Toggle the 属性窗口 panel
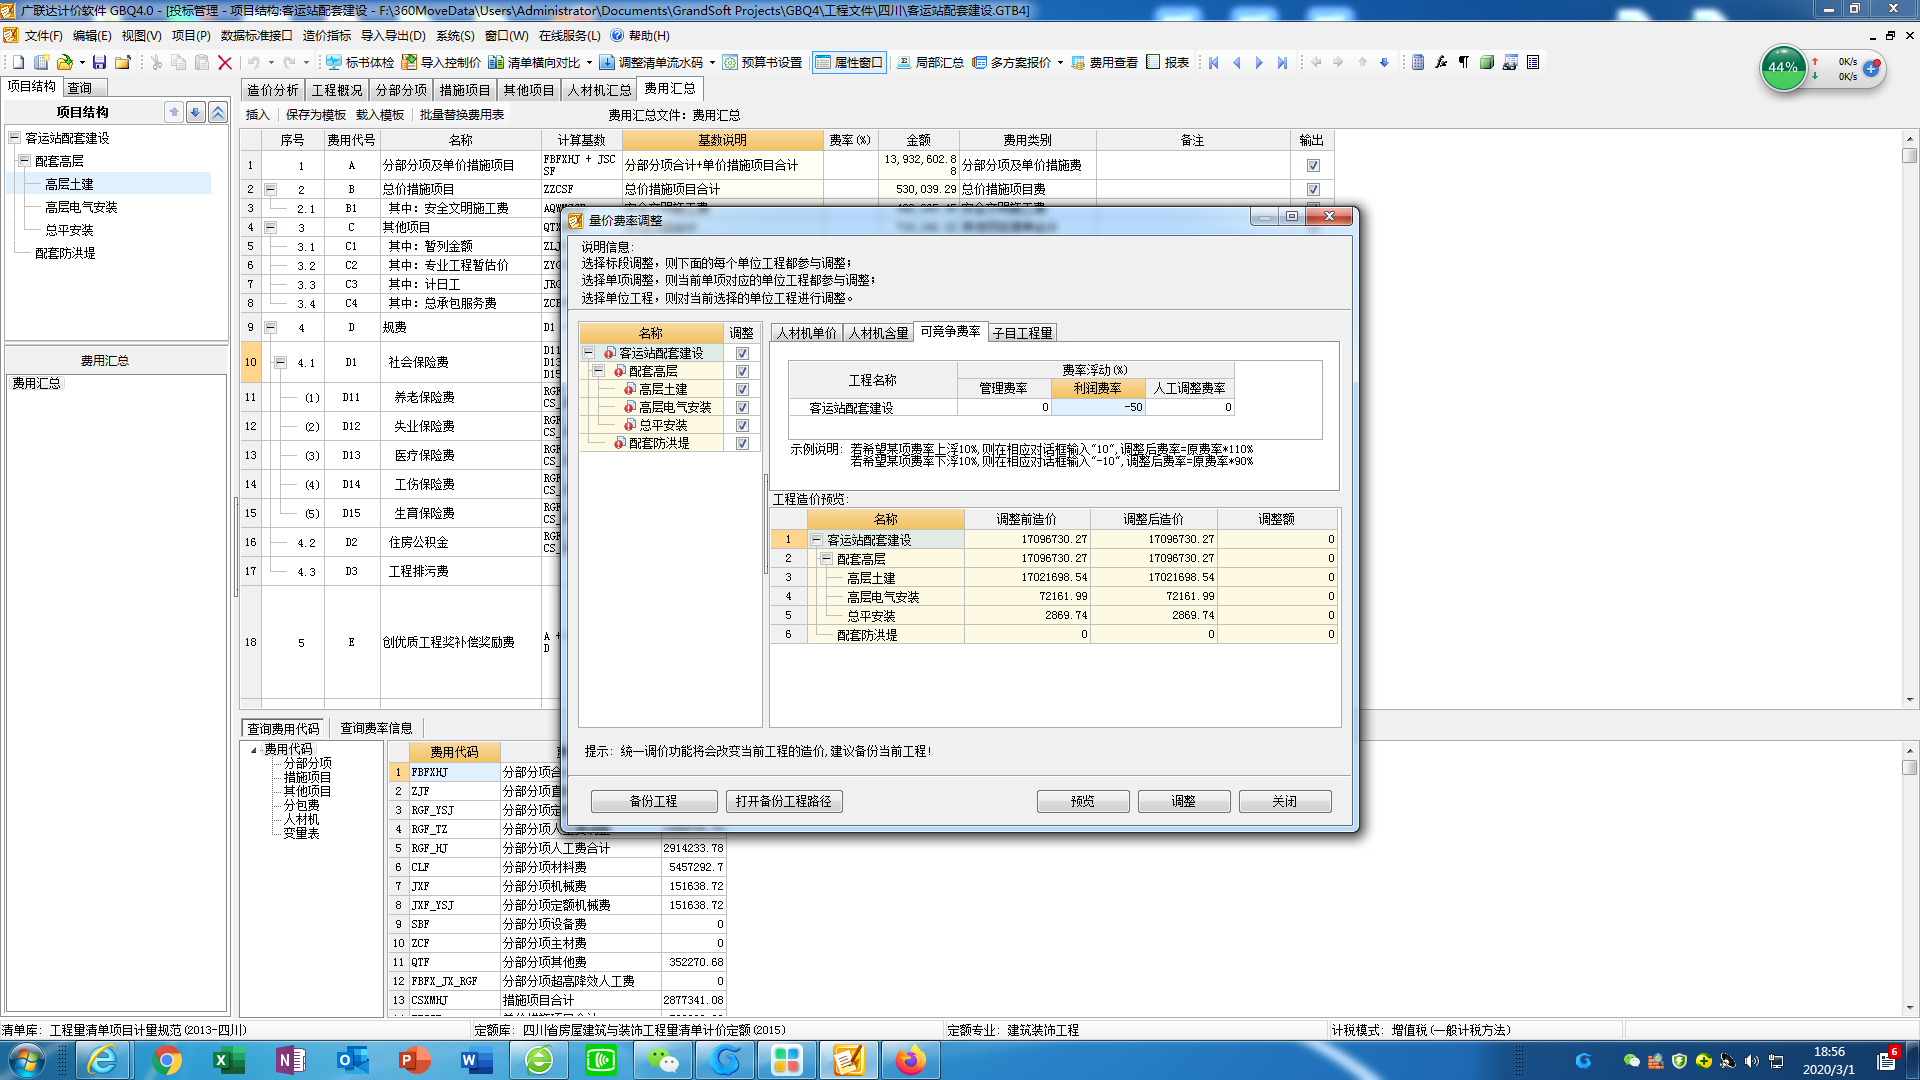The image size is (1920, 1080). pos(849,62)
